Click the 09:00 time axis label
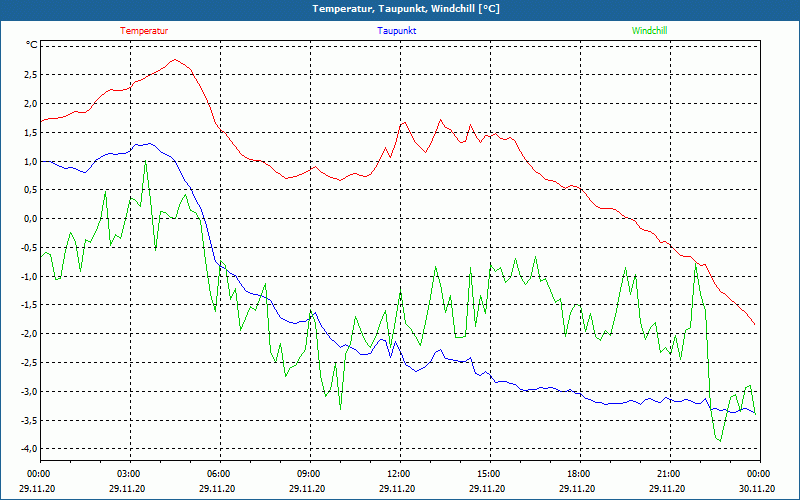 [x=308, y=474]
